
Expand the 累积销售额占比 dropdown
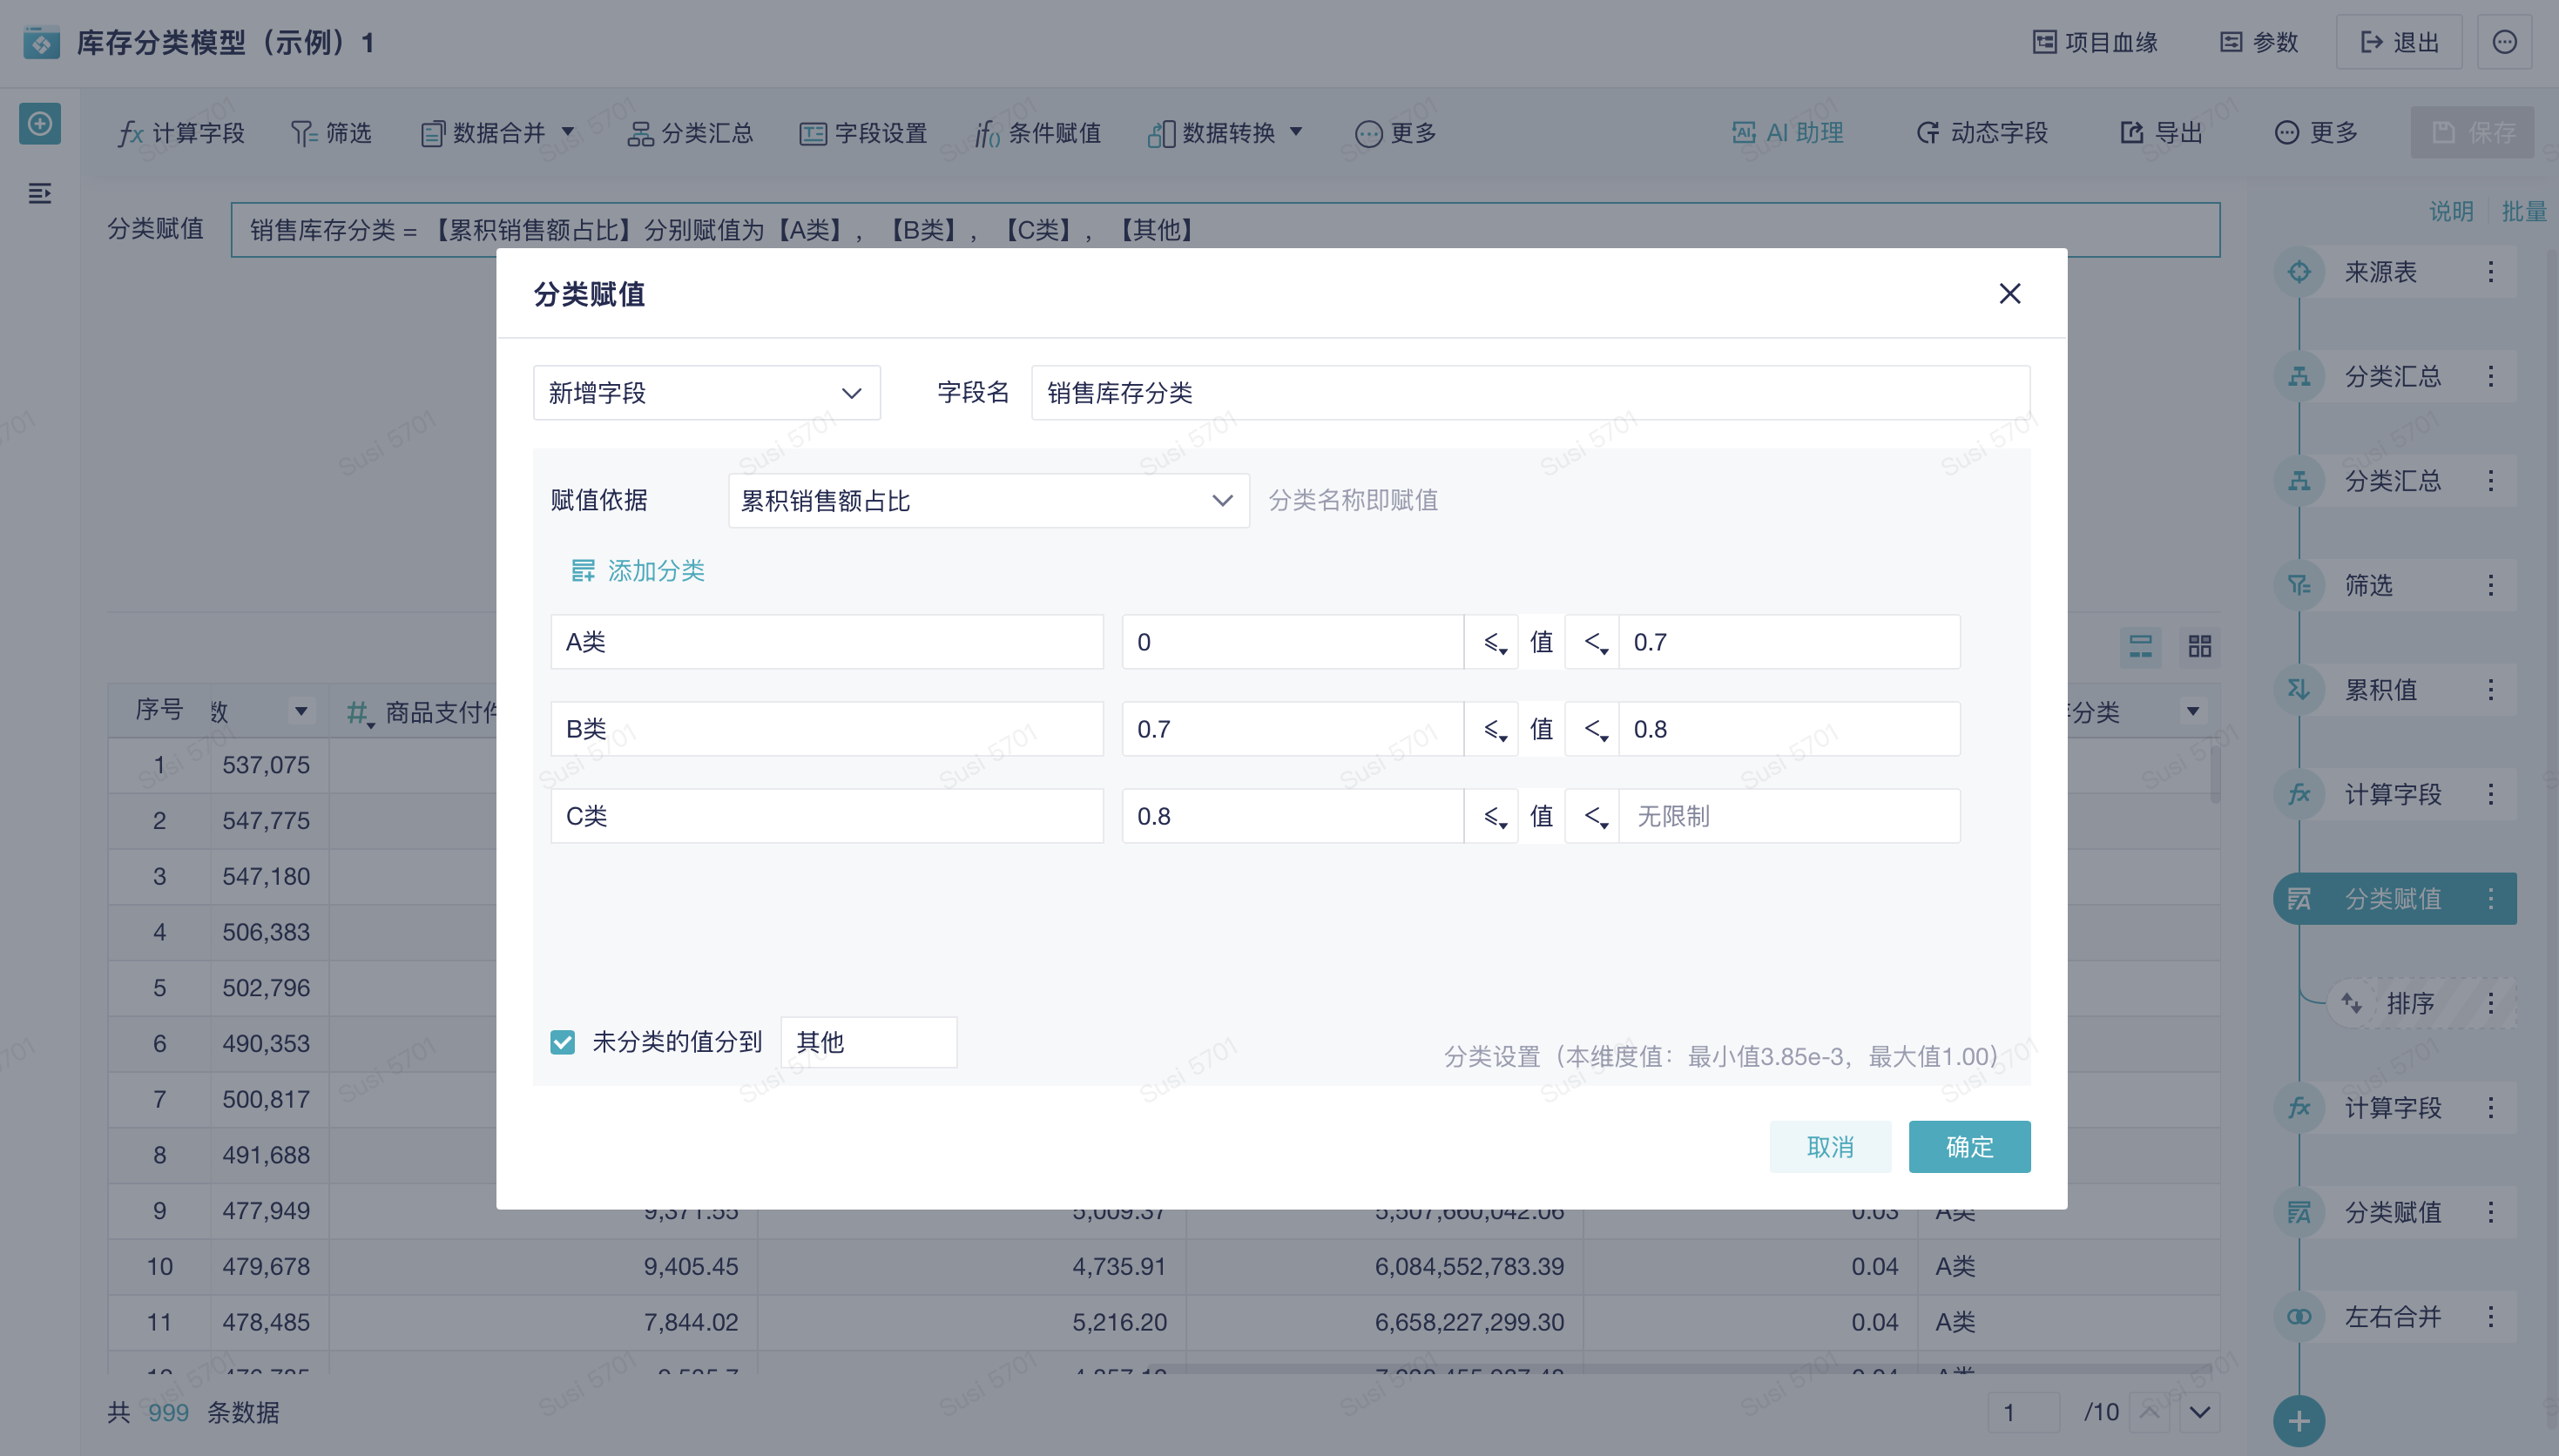[987, 501]
